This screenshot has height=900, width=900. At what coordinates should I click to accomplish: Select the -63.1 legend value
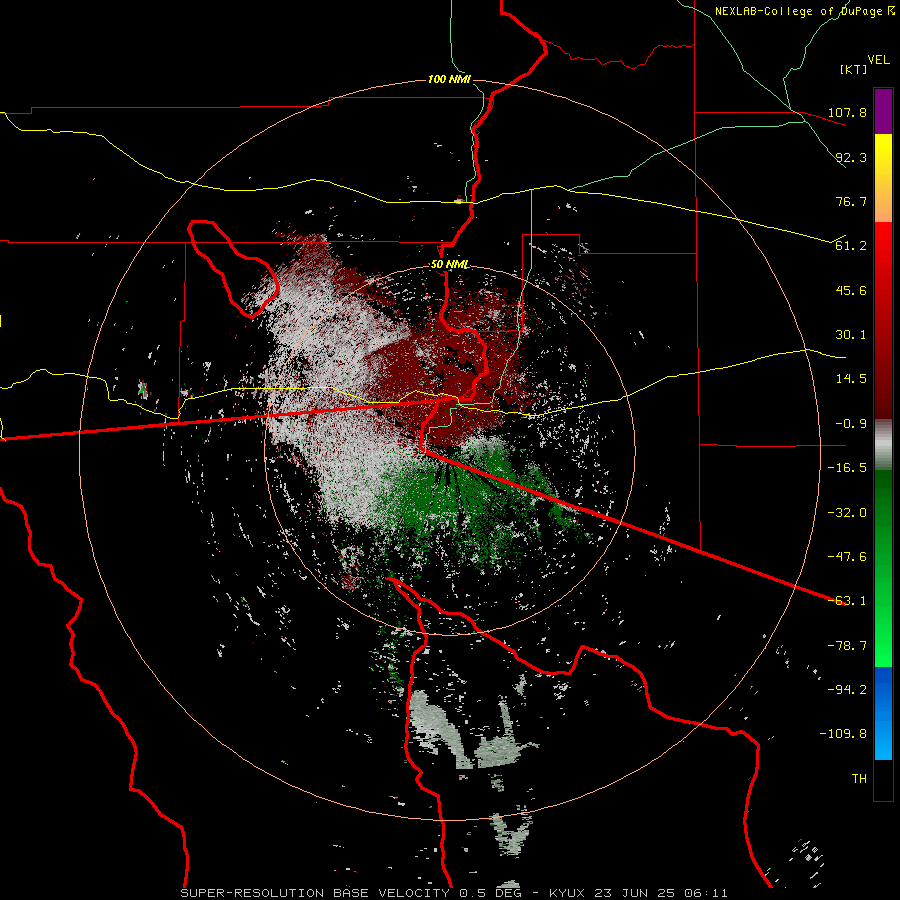click(x=847, y=601)
